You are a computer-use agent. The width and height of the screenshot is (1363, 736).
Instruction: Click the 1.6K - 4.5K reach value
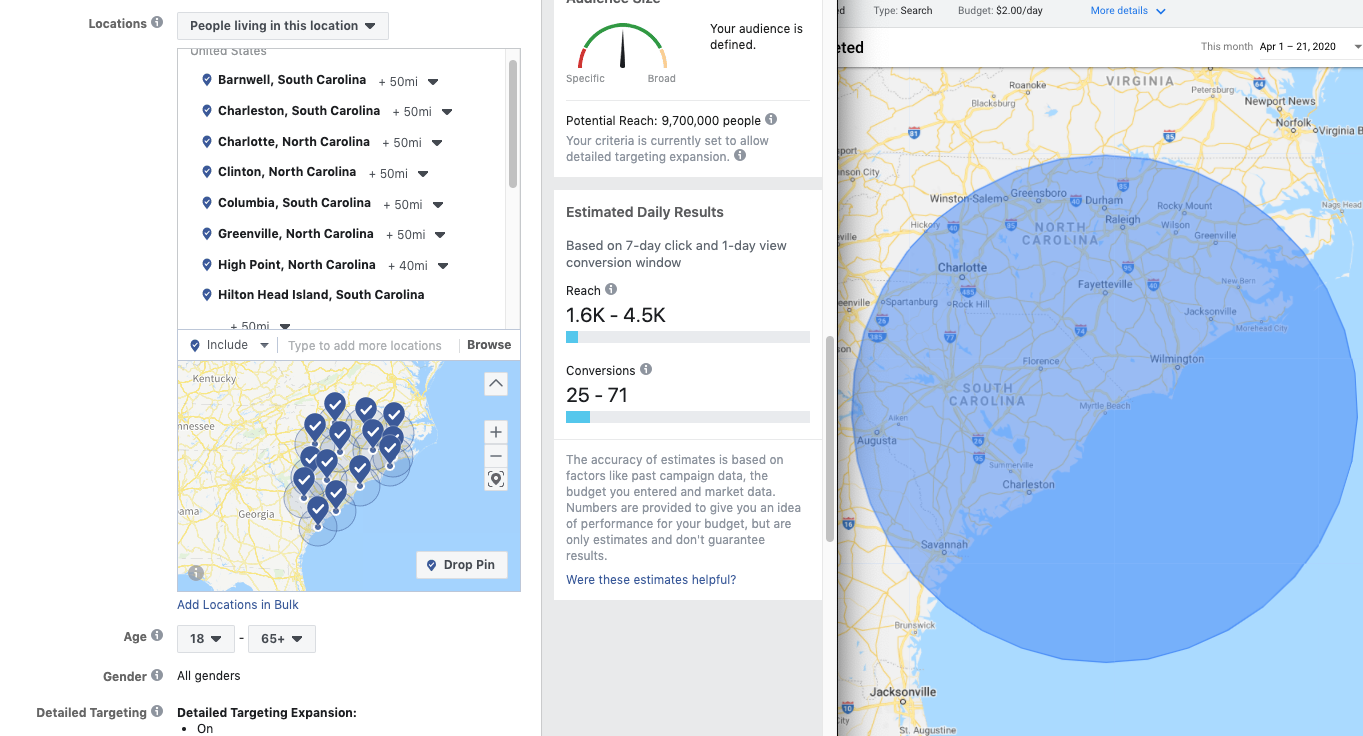coord(616,315)
